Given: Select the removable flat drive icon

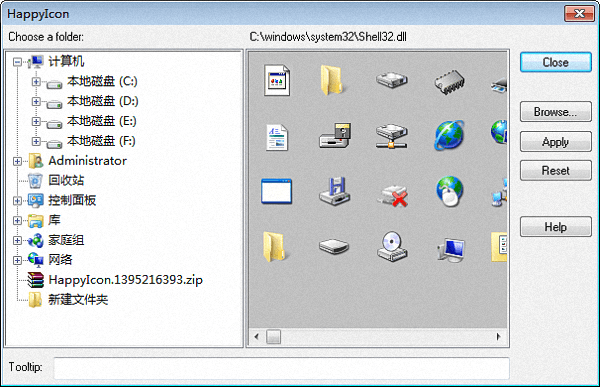Looking at the screenshot, I should pyautogui.click(x=334, y=246).
